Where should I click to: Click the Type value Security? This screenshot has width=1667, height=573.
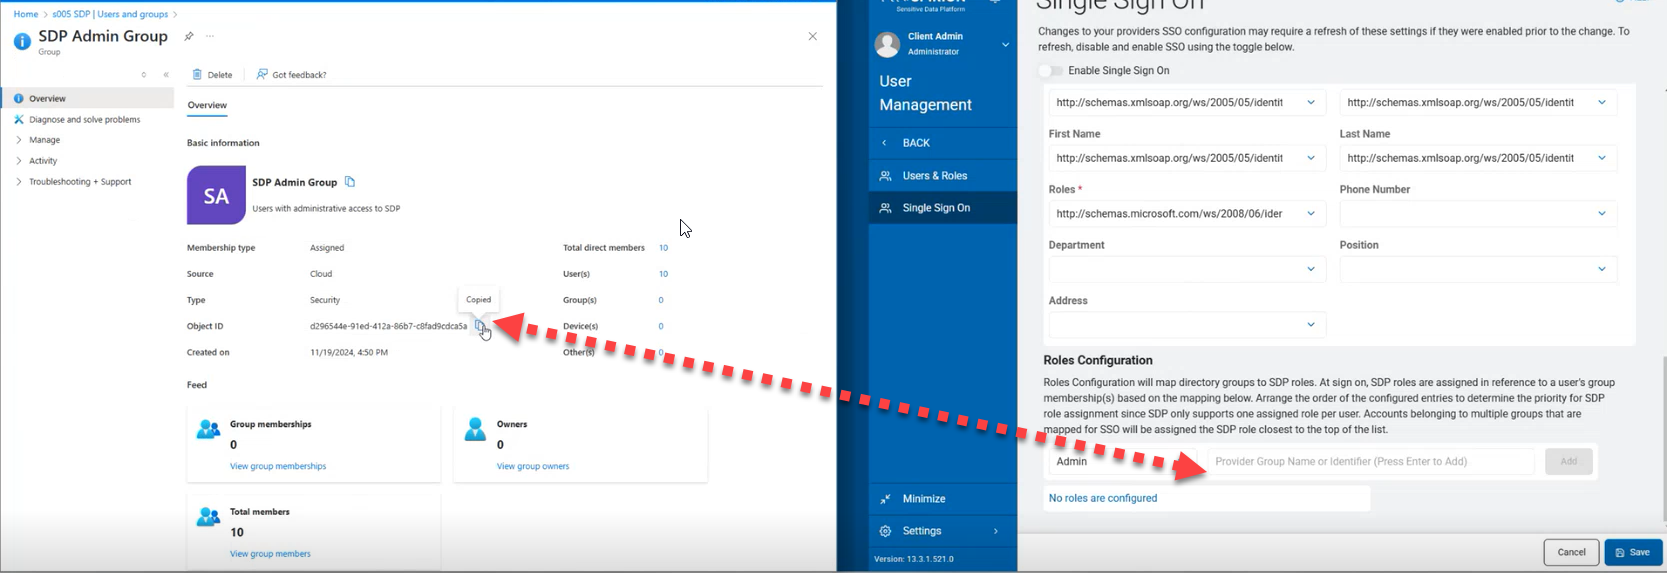325,300
